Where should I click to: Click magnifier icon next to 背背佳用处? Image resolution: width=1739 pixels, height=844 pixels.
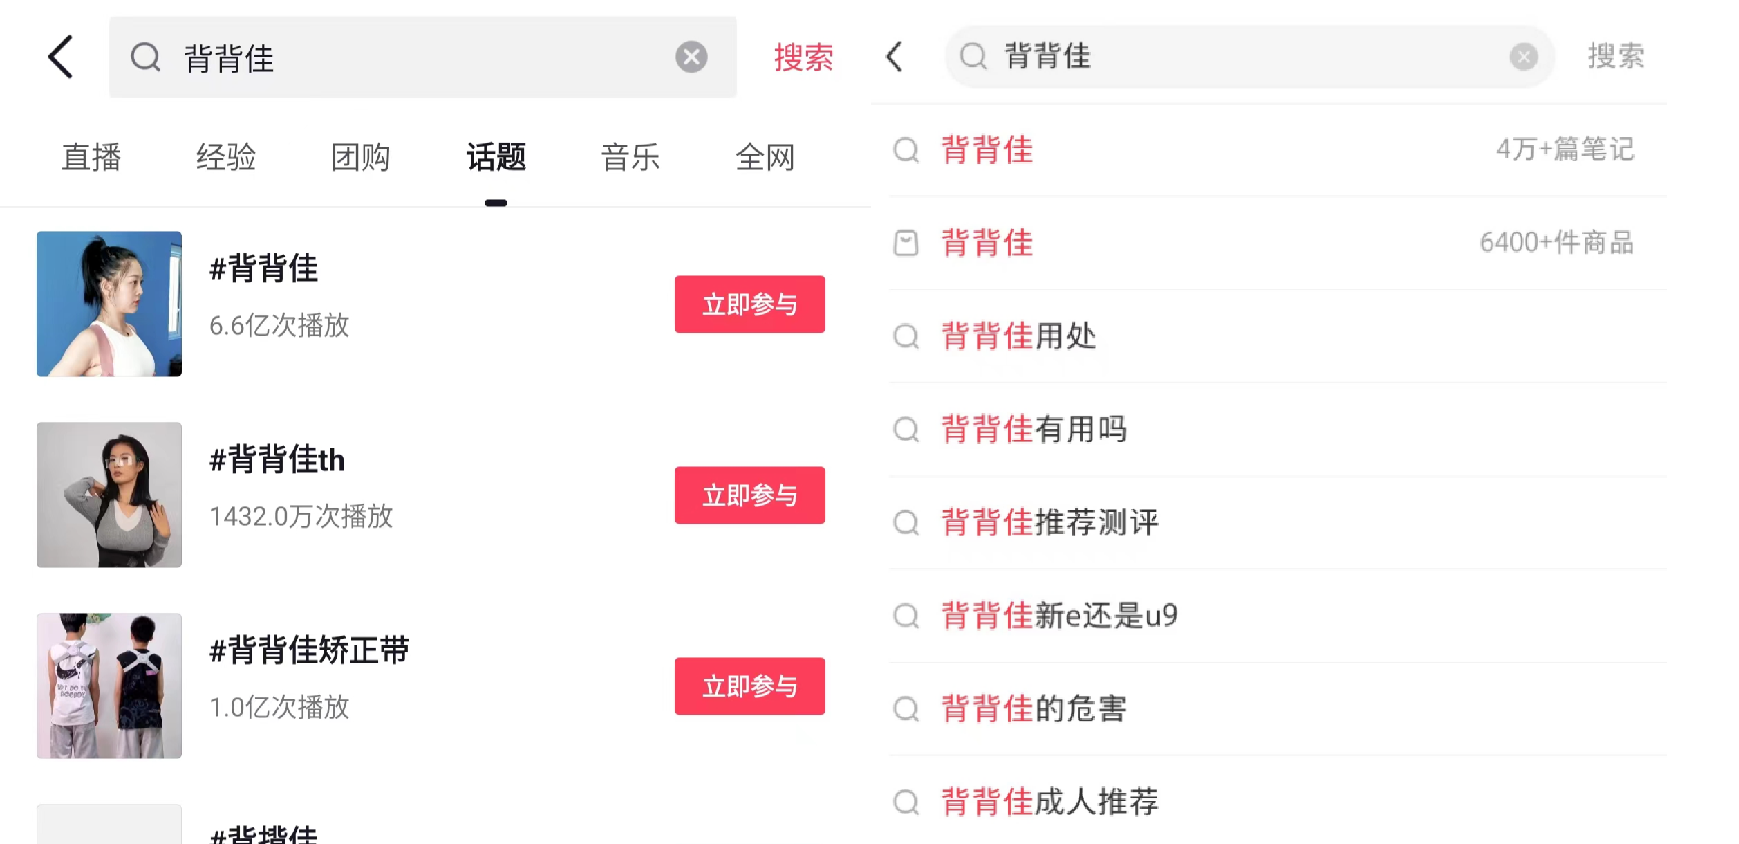(x=906, y=336)
